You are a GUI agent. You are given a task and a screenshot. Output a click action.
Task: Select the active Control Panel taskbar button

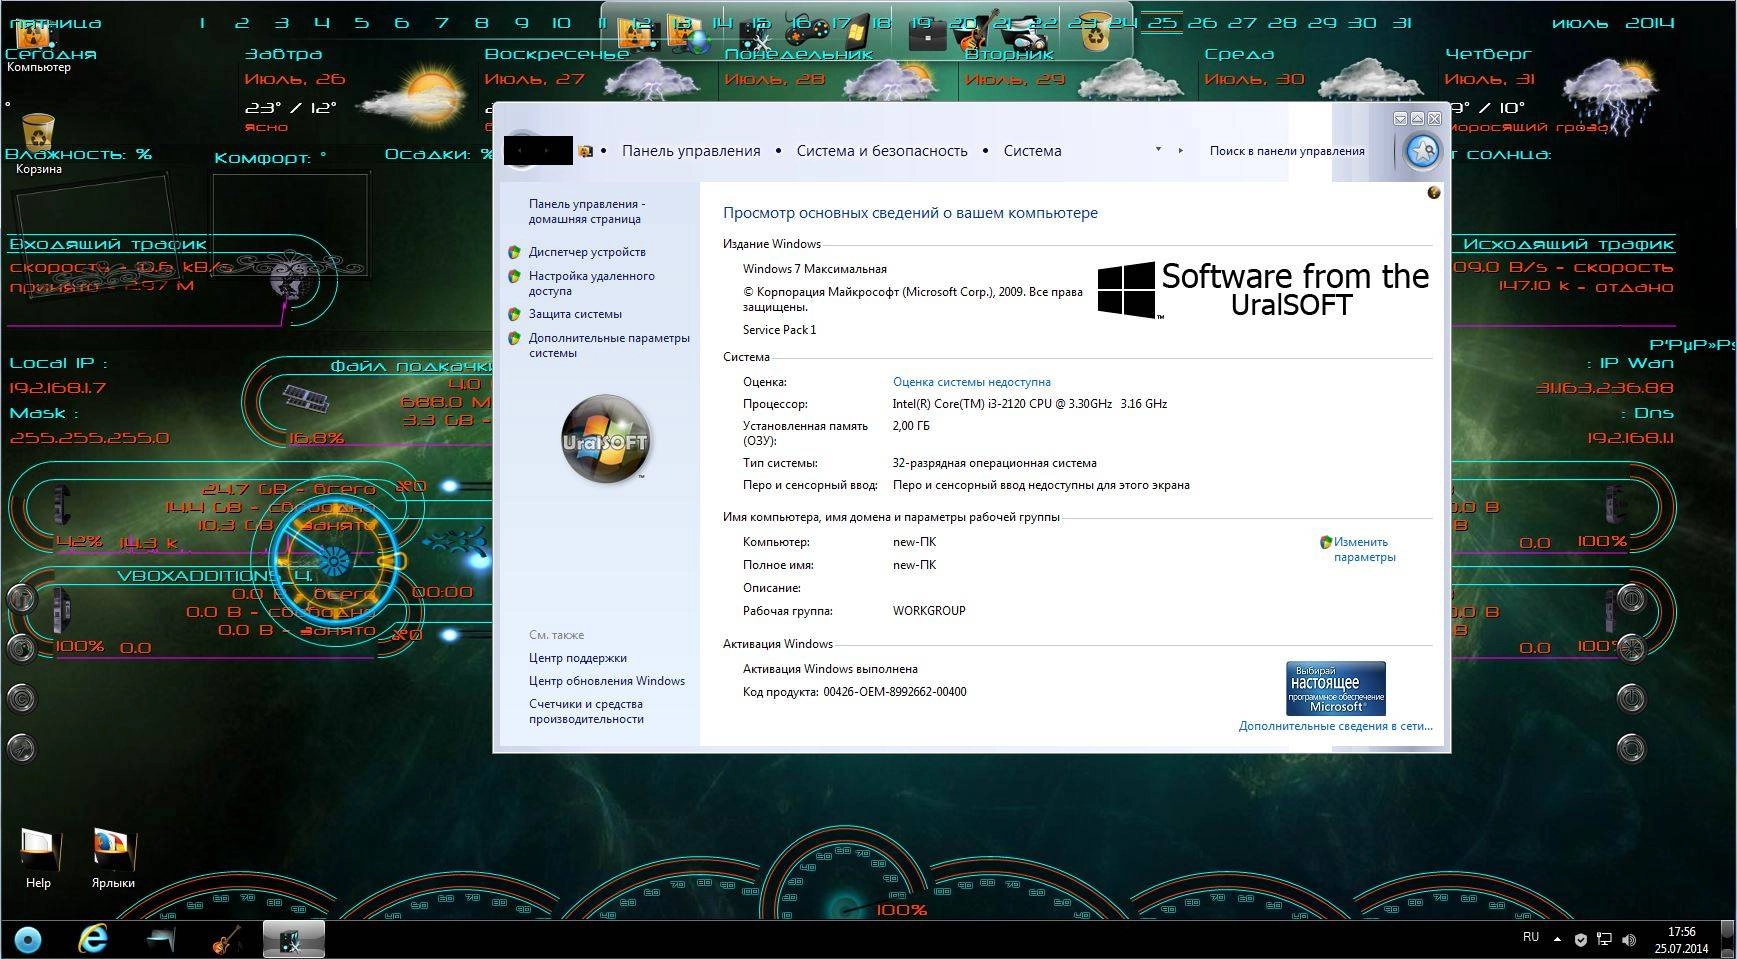pyautogui.click(x=293, y=940)
